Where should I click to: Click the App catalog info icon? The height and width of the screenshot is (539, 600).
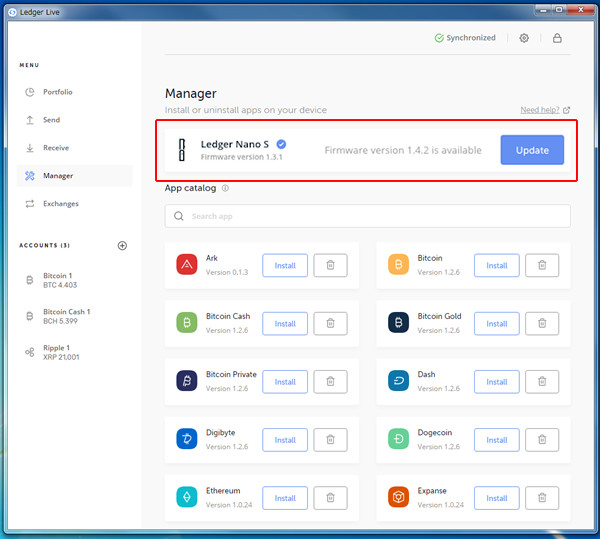coord(225,188)
